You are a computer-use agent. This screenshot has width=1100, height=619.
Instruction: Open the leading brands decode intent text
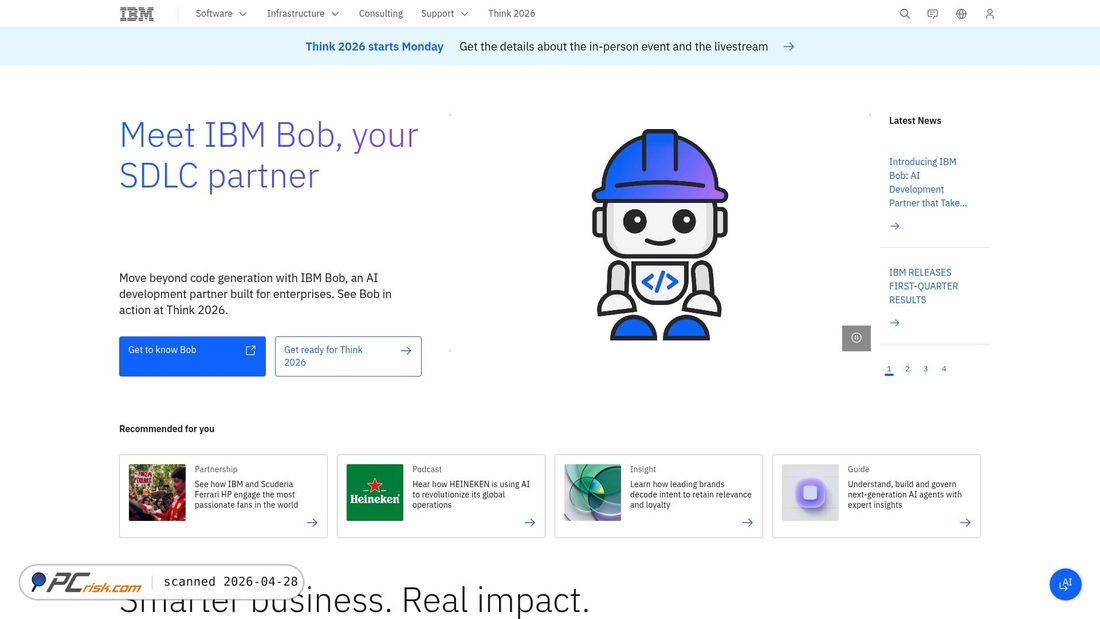tap(690, 495)
